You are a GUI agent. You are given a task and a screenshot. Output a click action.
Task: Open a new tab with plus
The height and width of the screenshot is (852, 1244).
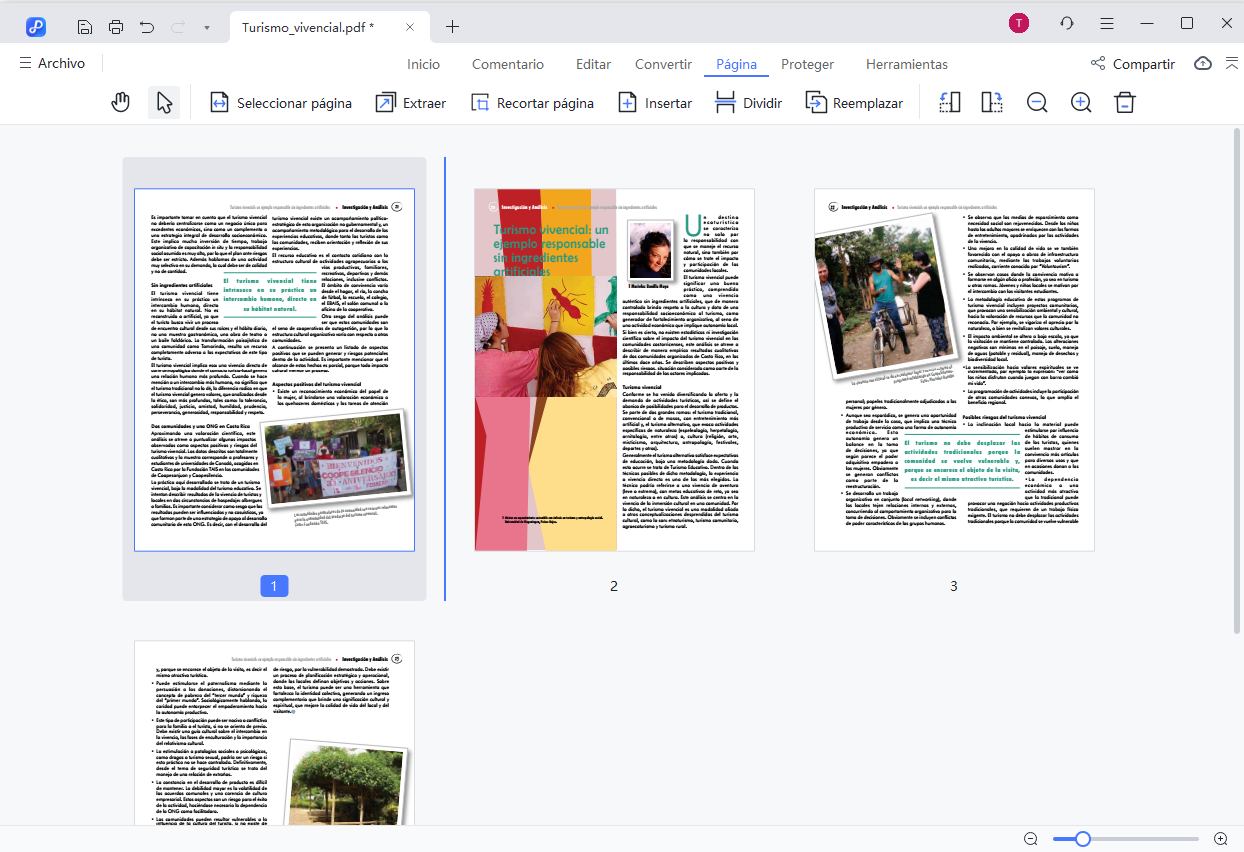(452, 27)
